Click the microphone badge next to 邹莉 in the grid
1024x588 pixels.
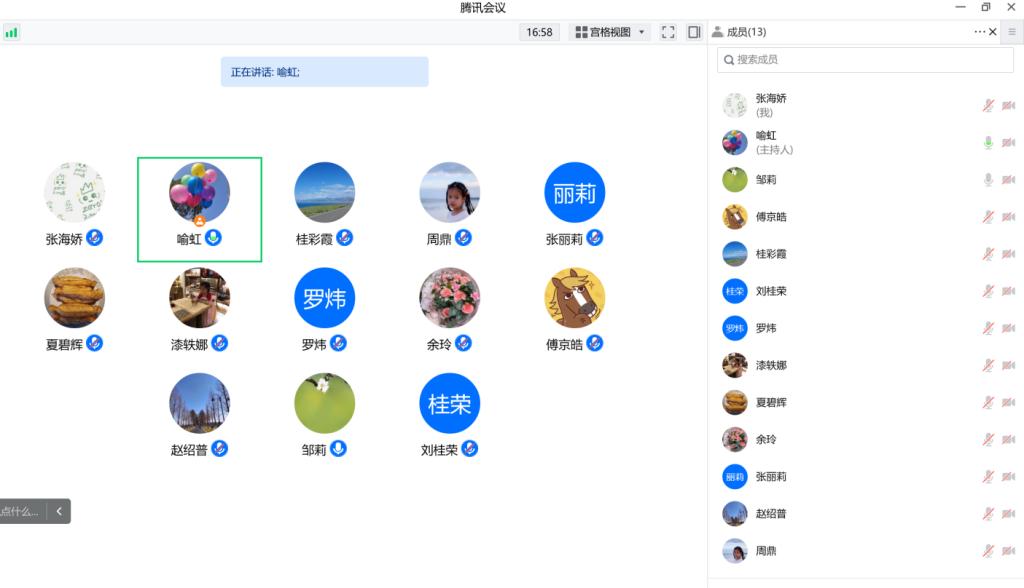[339, 449]
